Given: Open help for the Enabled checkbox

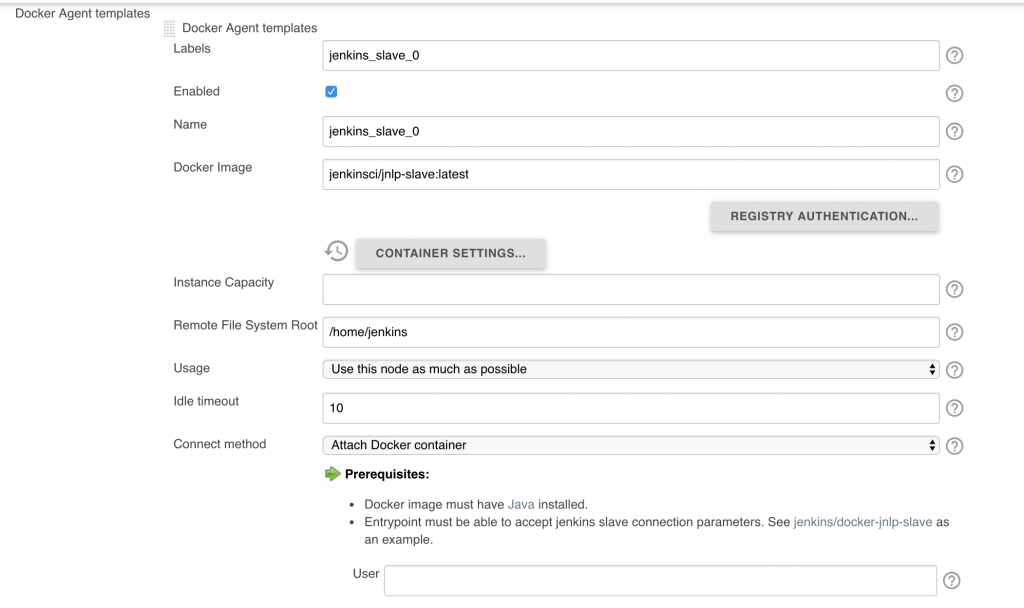Looking at the screenshot, I should [x=954, y=93].
